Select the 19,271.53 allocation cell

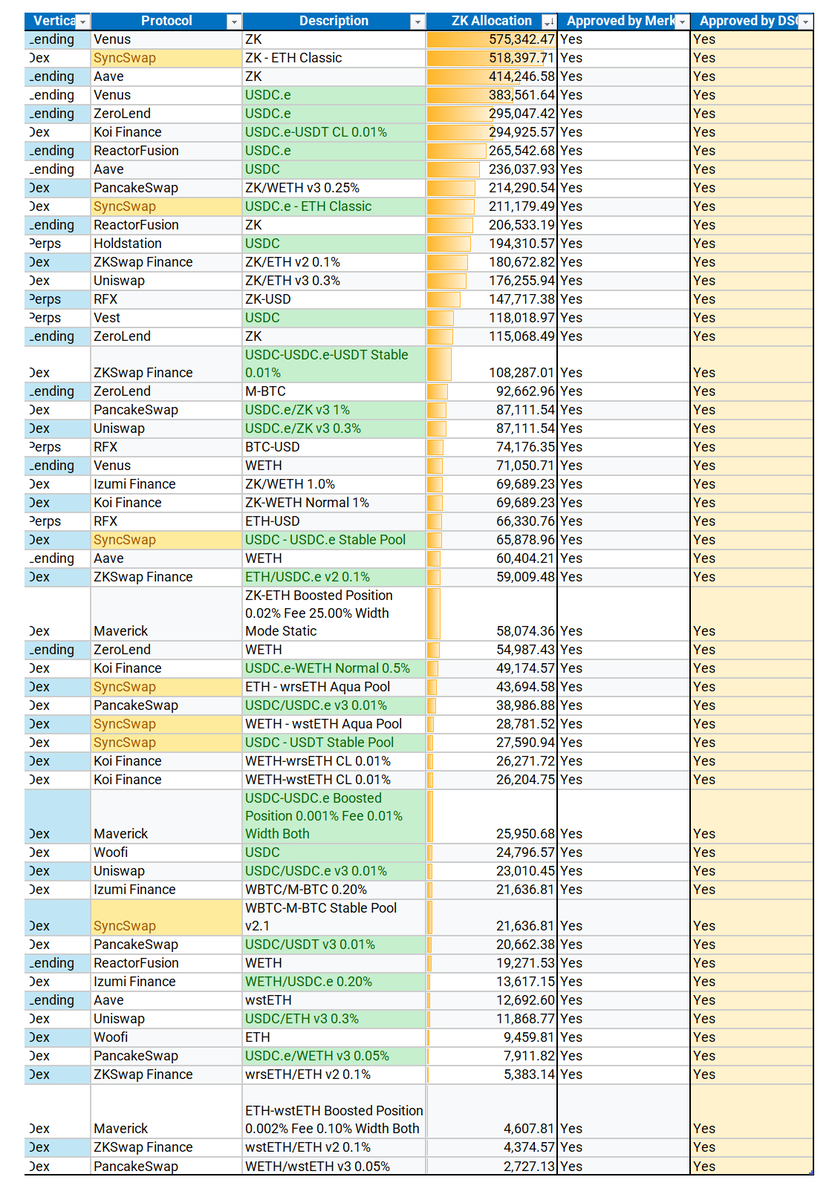[492, 963]
